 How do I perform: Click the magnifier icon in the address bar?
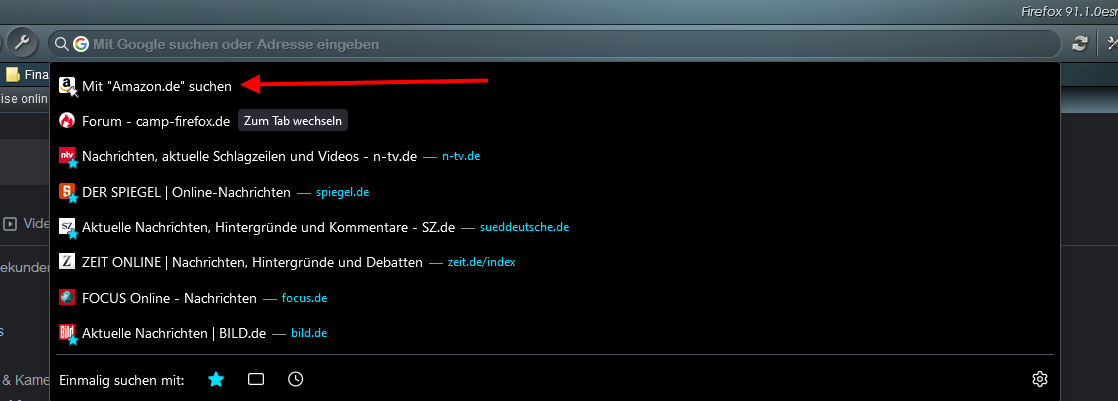(x=61, y=44)
